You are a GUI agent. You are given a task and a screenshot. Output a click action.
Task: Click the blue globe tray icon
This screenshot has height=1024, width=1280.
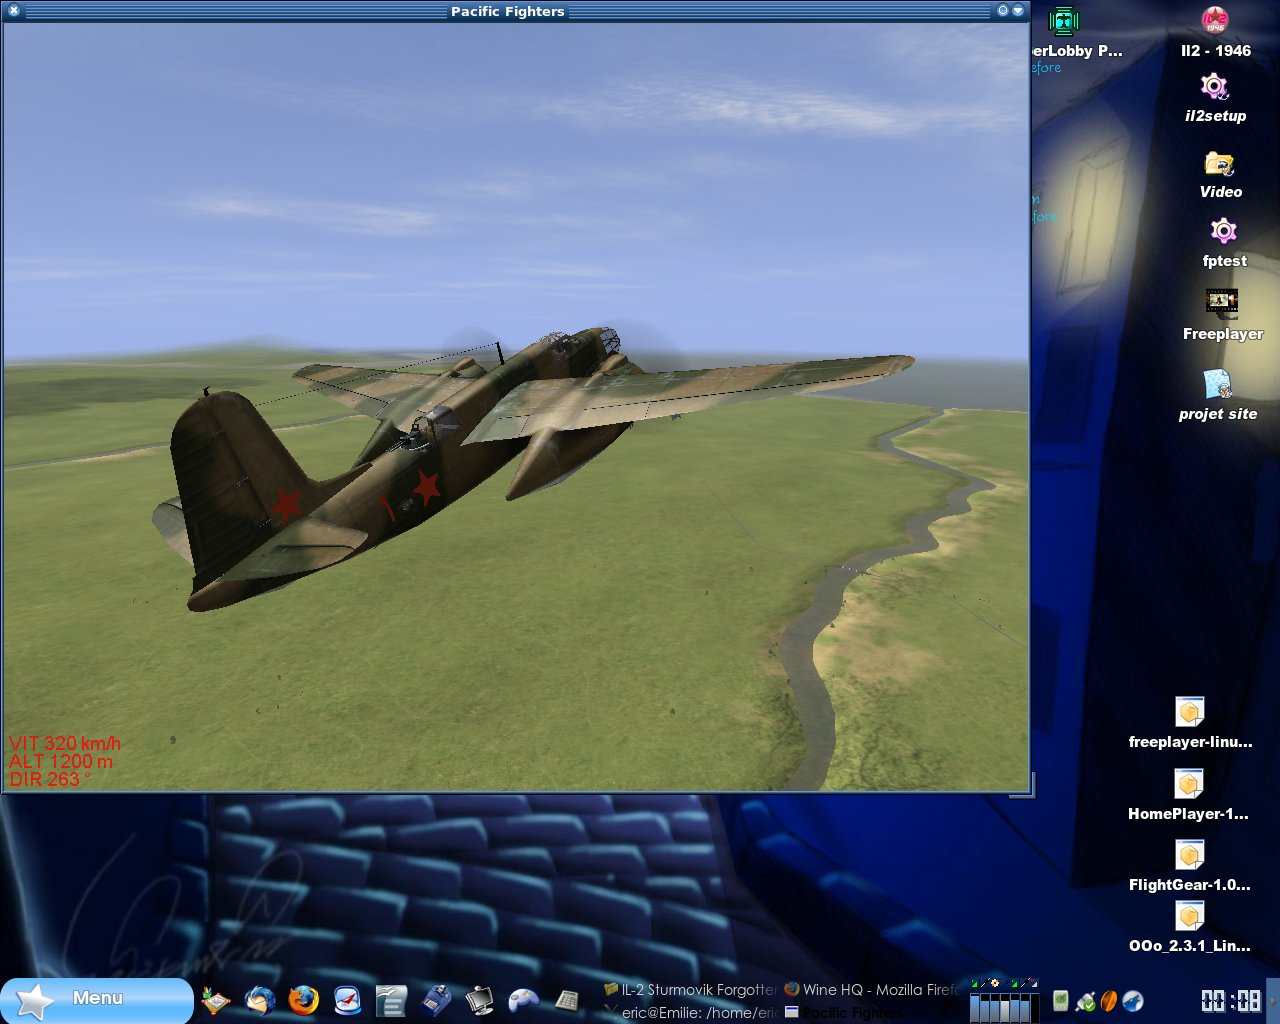point(1133,1000)
